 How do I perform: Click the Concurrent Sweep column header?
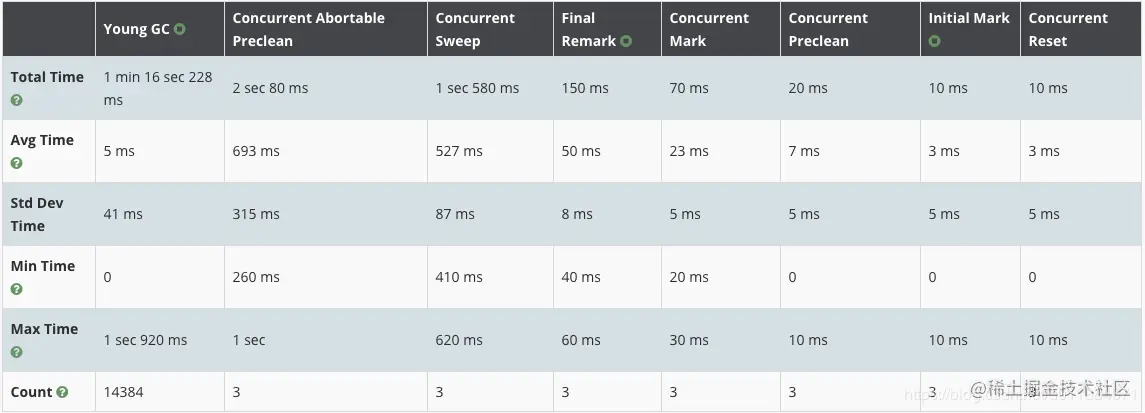coord(475,29)
